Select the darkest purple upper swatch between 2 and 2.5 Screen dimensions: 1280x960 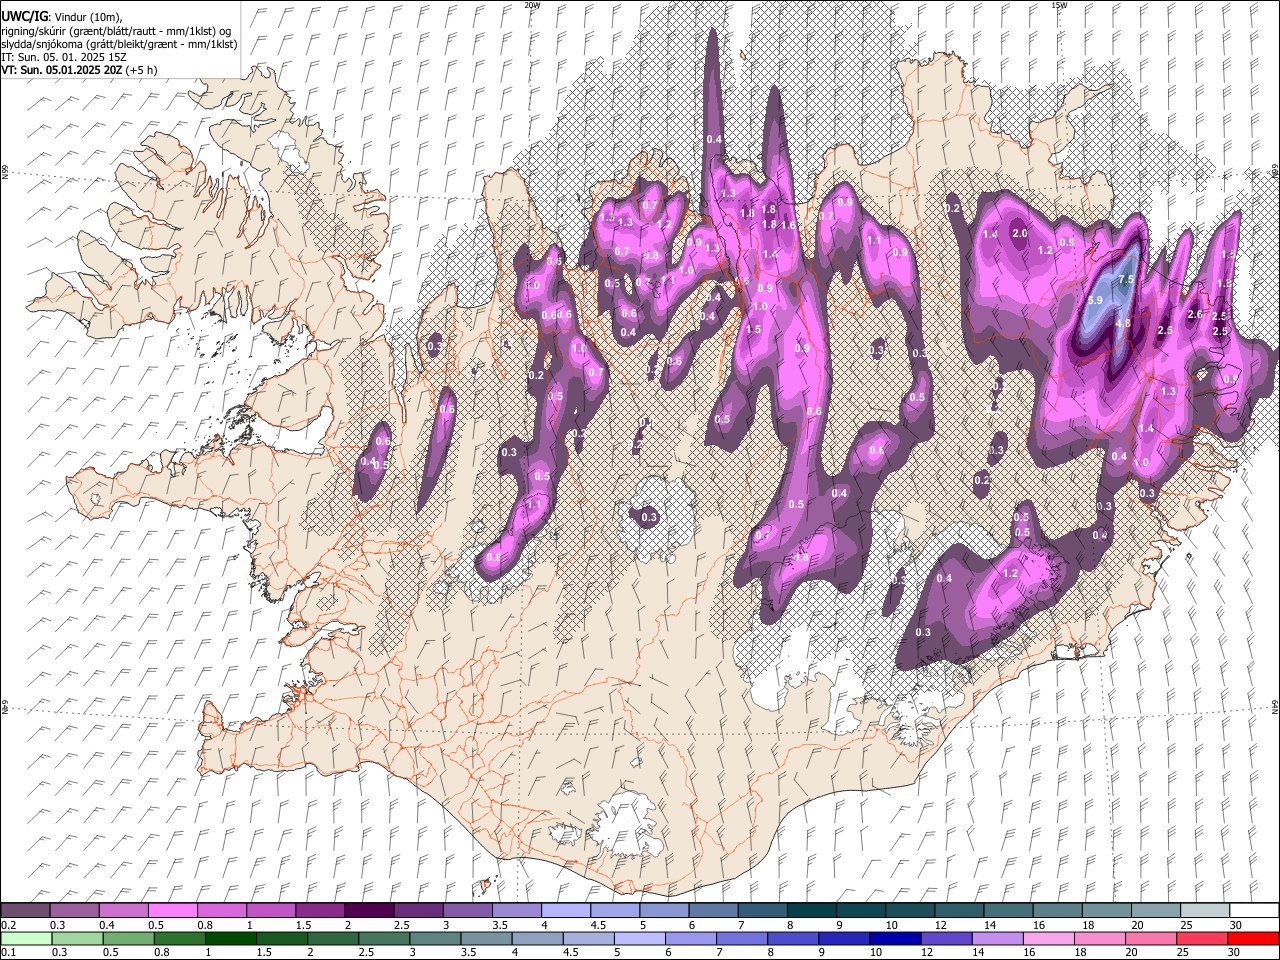point(369,910)
